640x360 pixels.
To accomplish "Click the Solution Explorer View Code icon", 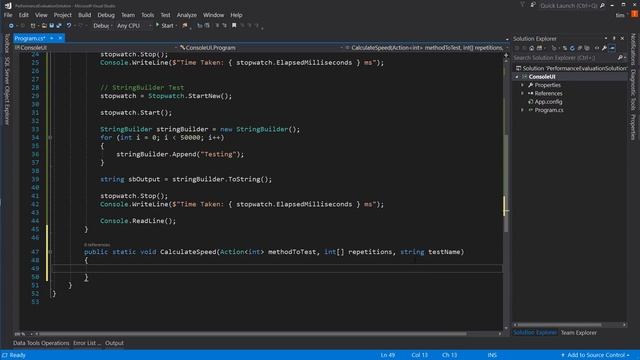I will click(597, 48).
